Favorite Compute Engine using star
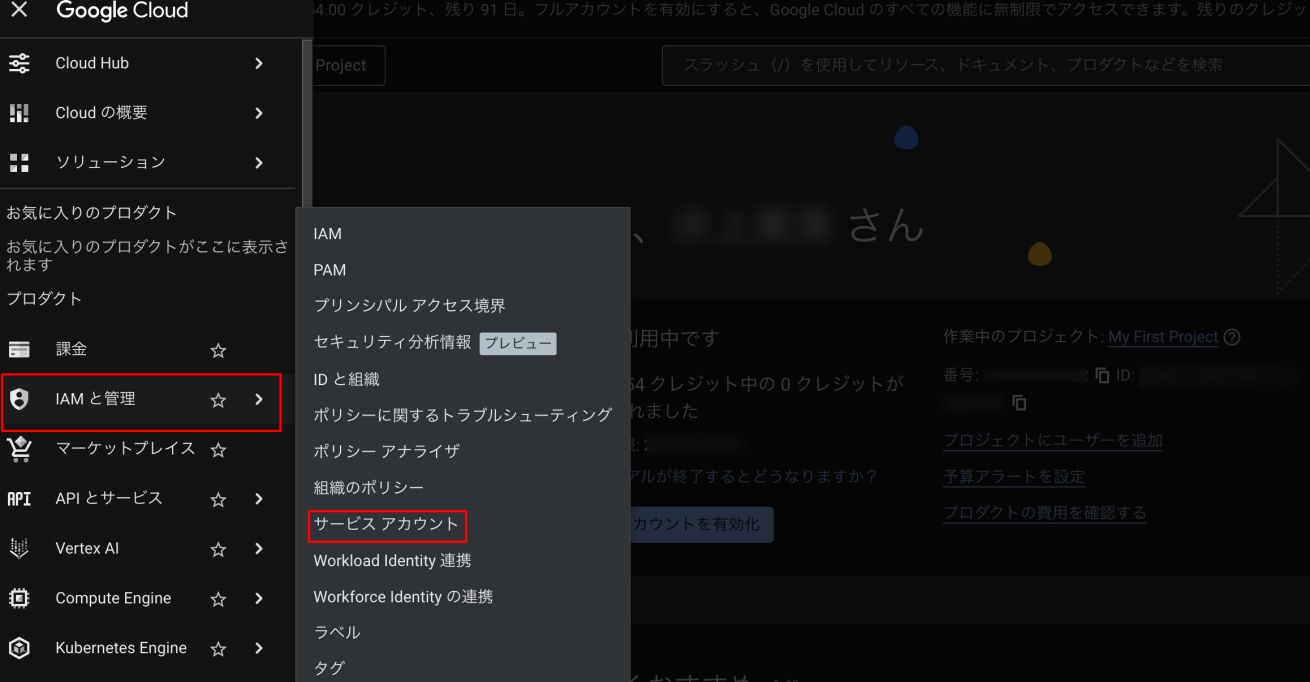Image resolution: width=1310 pixels, height=682 pixels. 218,599
